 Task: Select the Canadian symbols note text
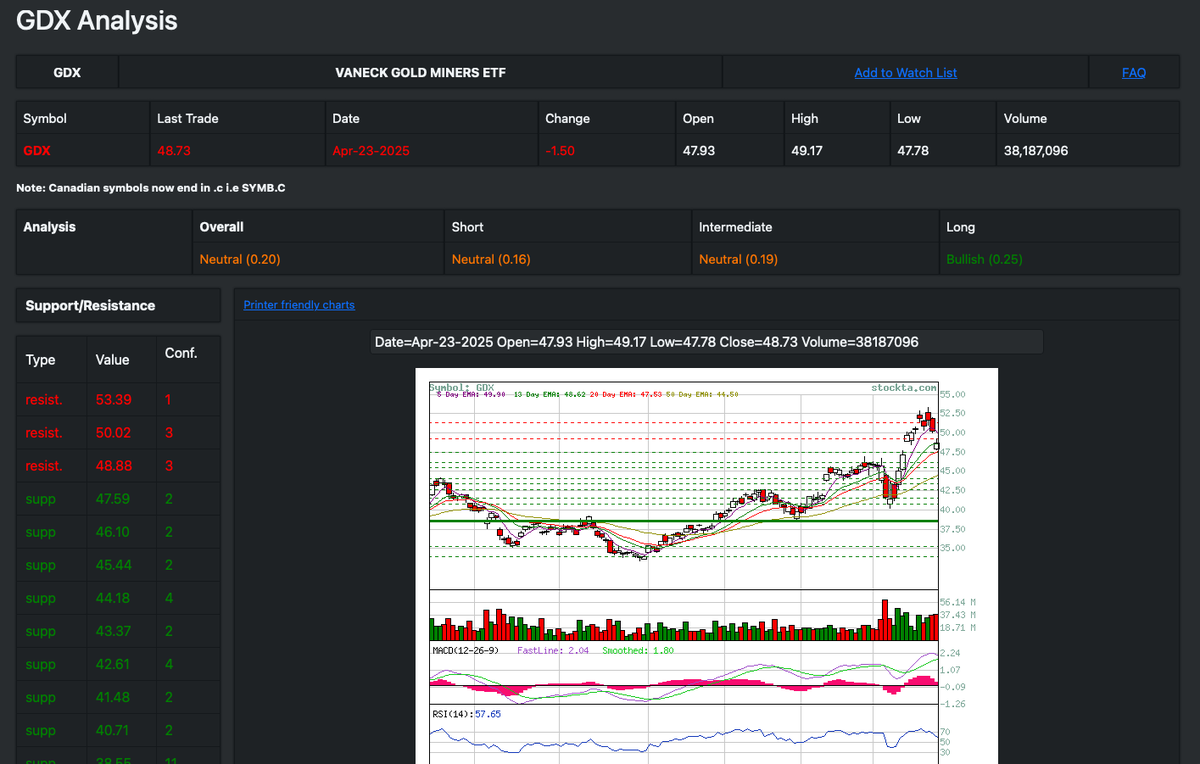pyautogui.click(x=151, y=188)
